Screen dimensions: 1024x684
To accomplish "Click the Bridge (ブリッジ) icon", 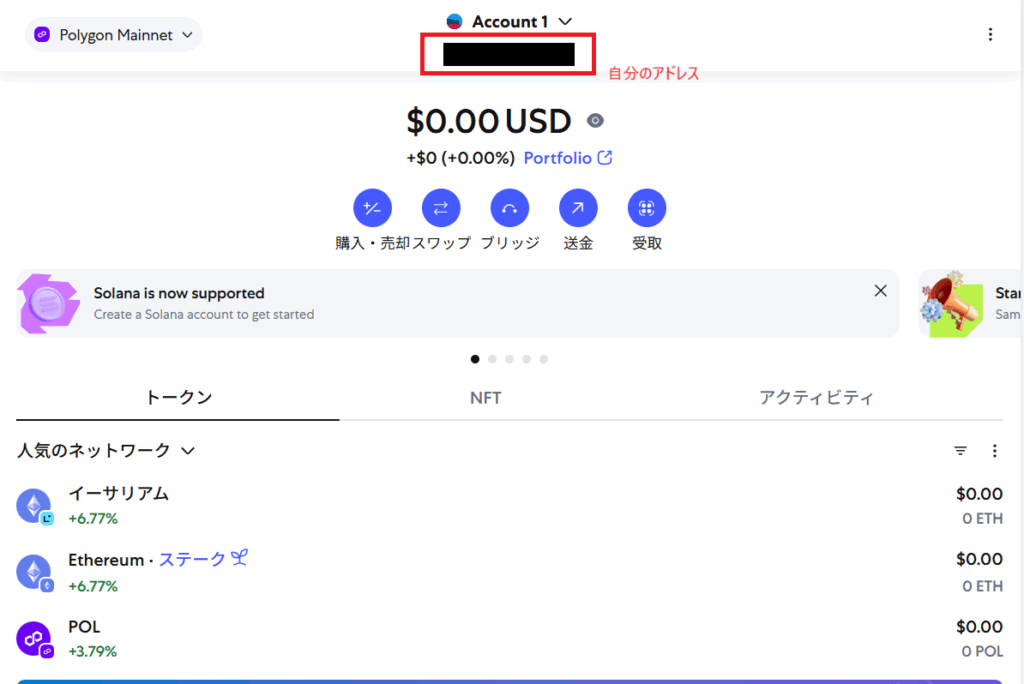I will click(509, 208).
